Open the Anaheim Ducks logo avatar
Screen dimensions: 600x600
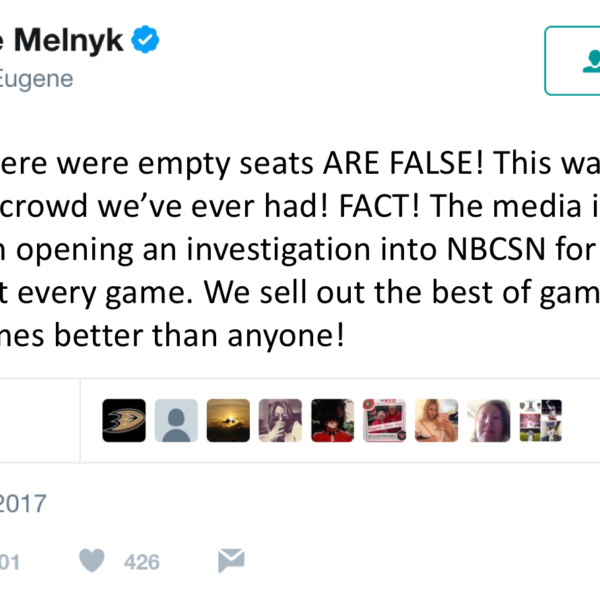124,421
